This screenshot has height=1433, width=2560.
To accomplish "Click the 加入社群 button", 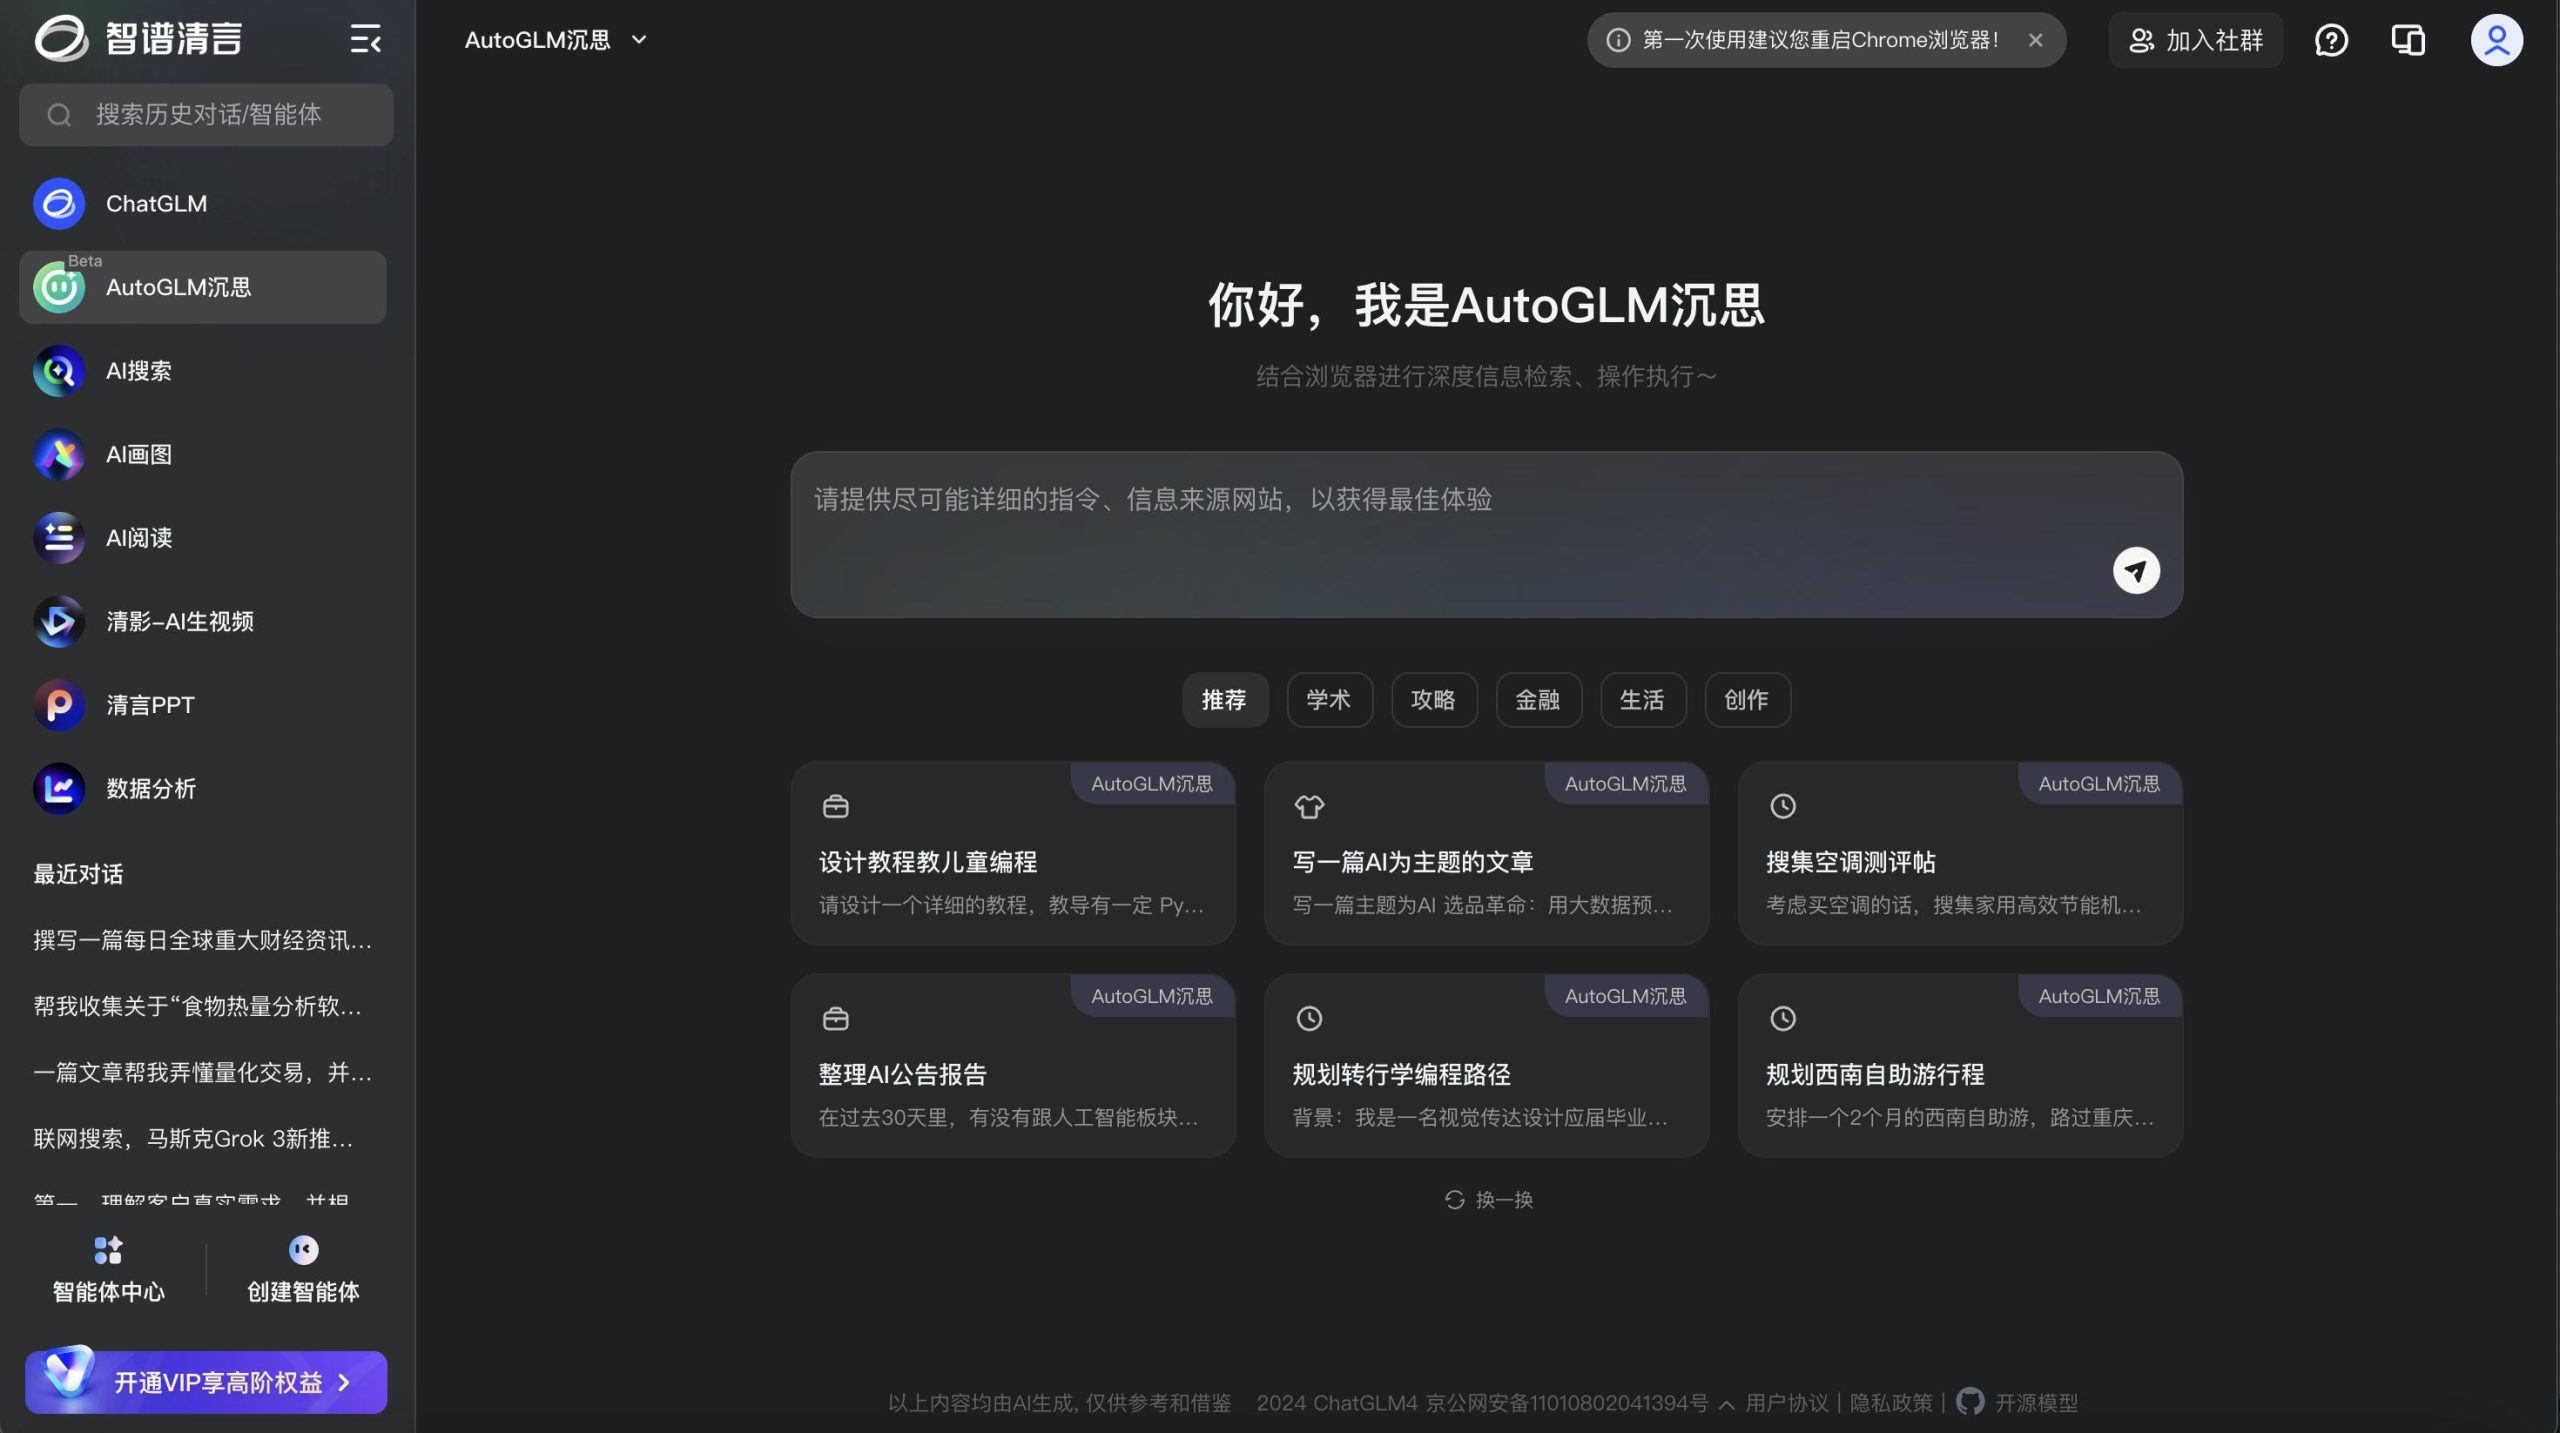I will [2196, 40].
